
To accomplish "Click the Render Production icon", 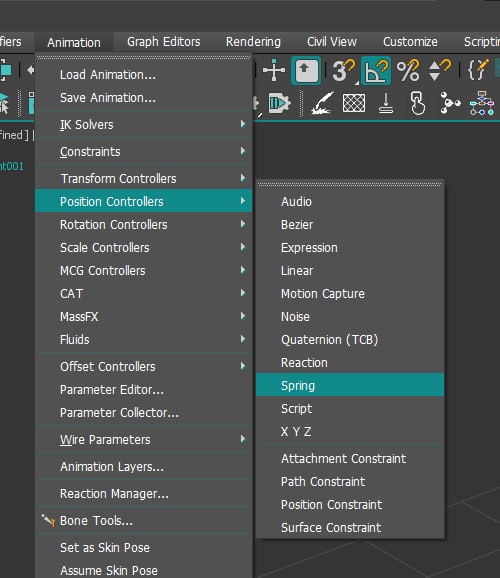I will click(279, 103).
